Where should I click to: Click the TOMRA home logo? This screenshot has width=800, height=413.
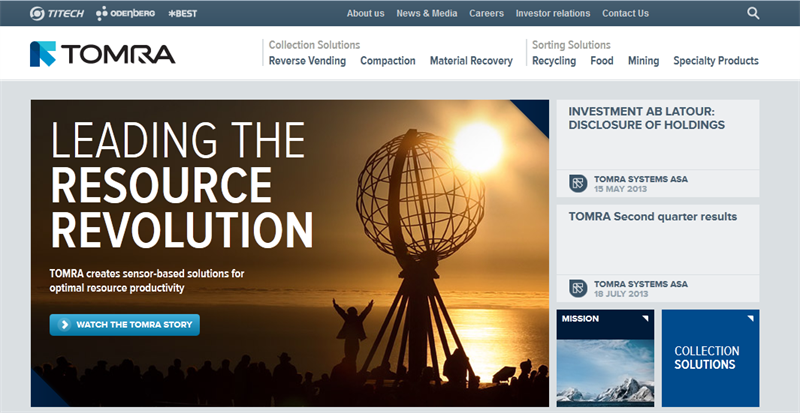[103, 53]
